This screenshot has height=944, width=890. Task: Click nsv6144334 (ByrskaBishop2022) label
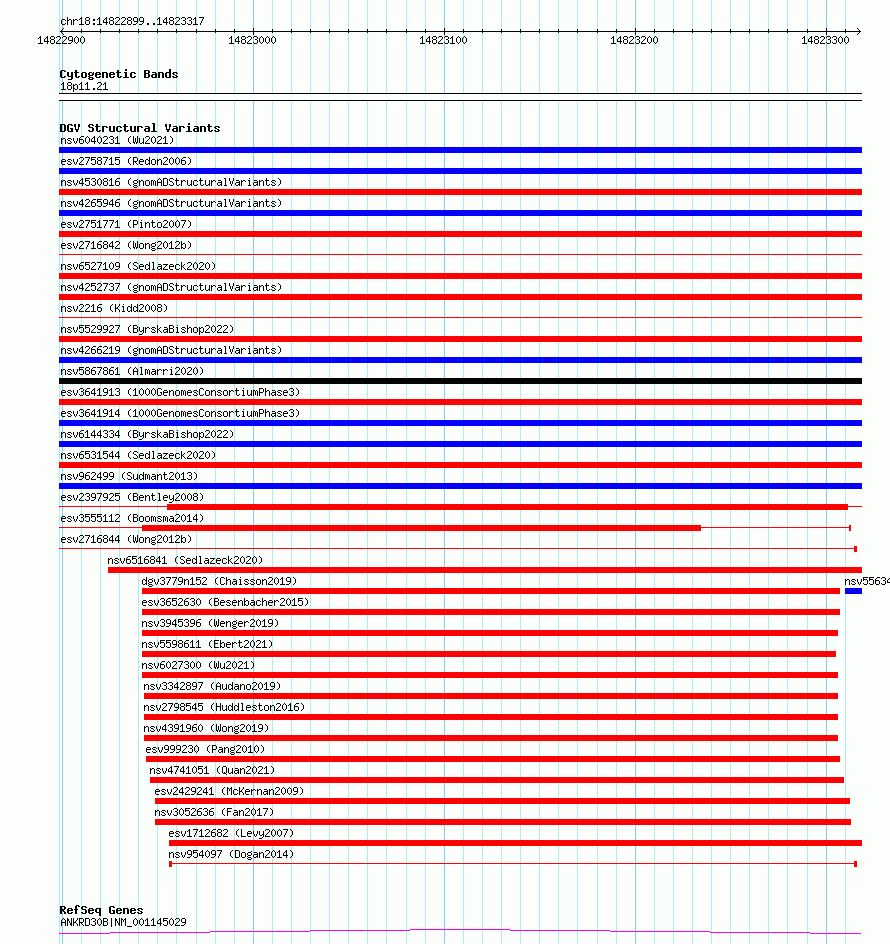147,435
